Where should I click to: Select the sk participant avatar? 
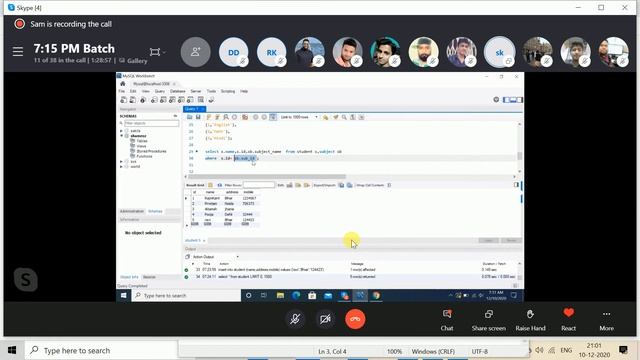tap(500, 52)
